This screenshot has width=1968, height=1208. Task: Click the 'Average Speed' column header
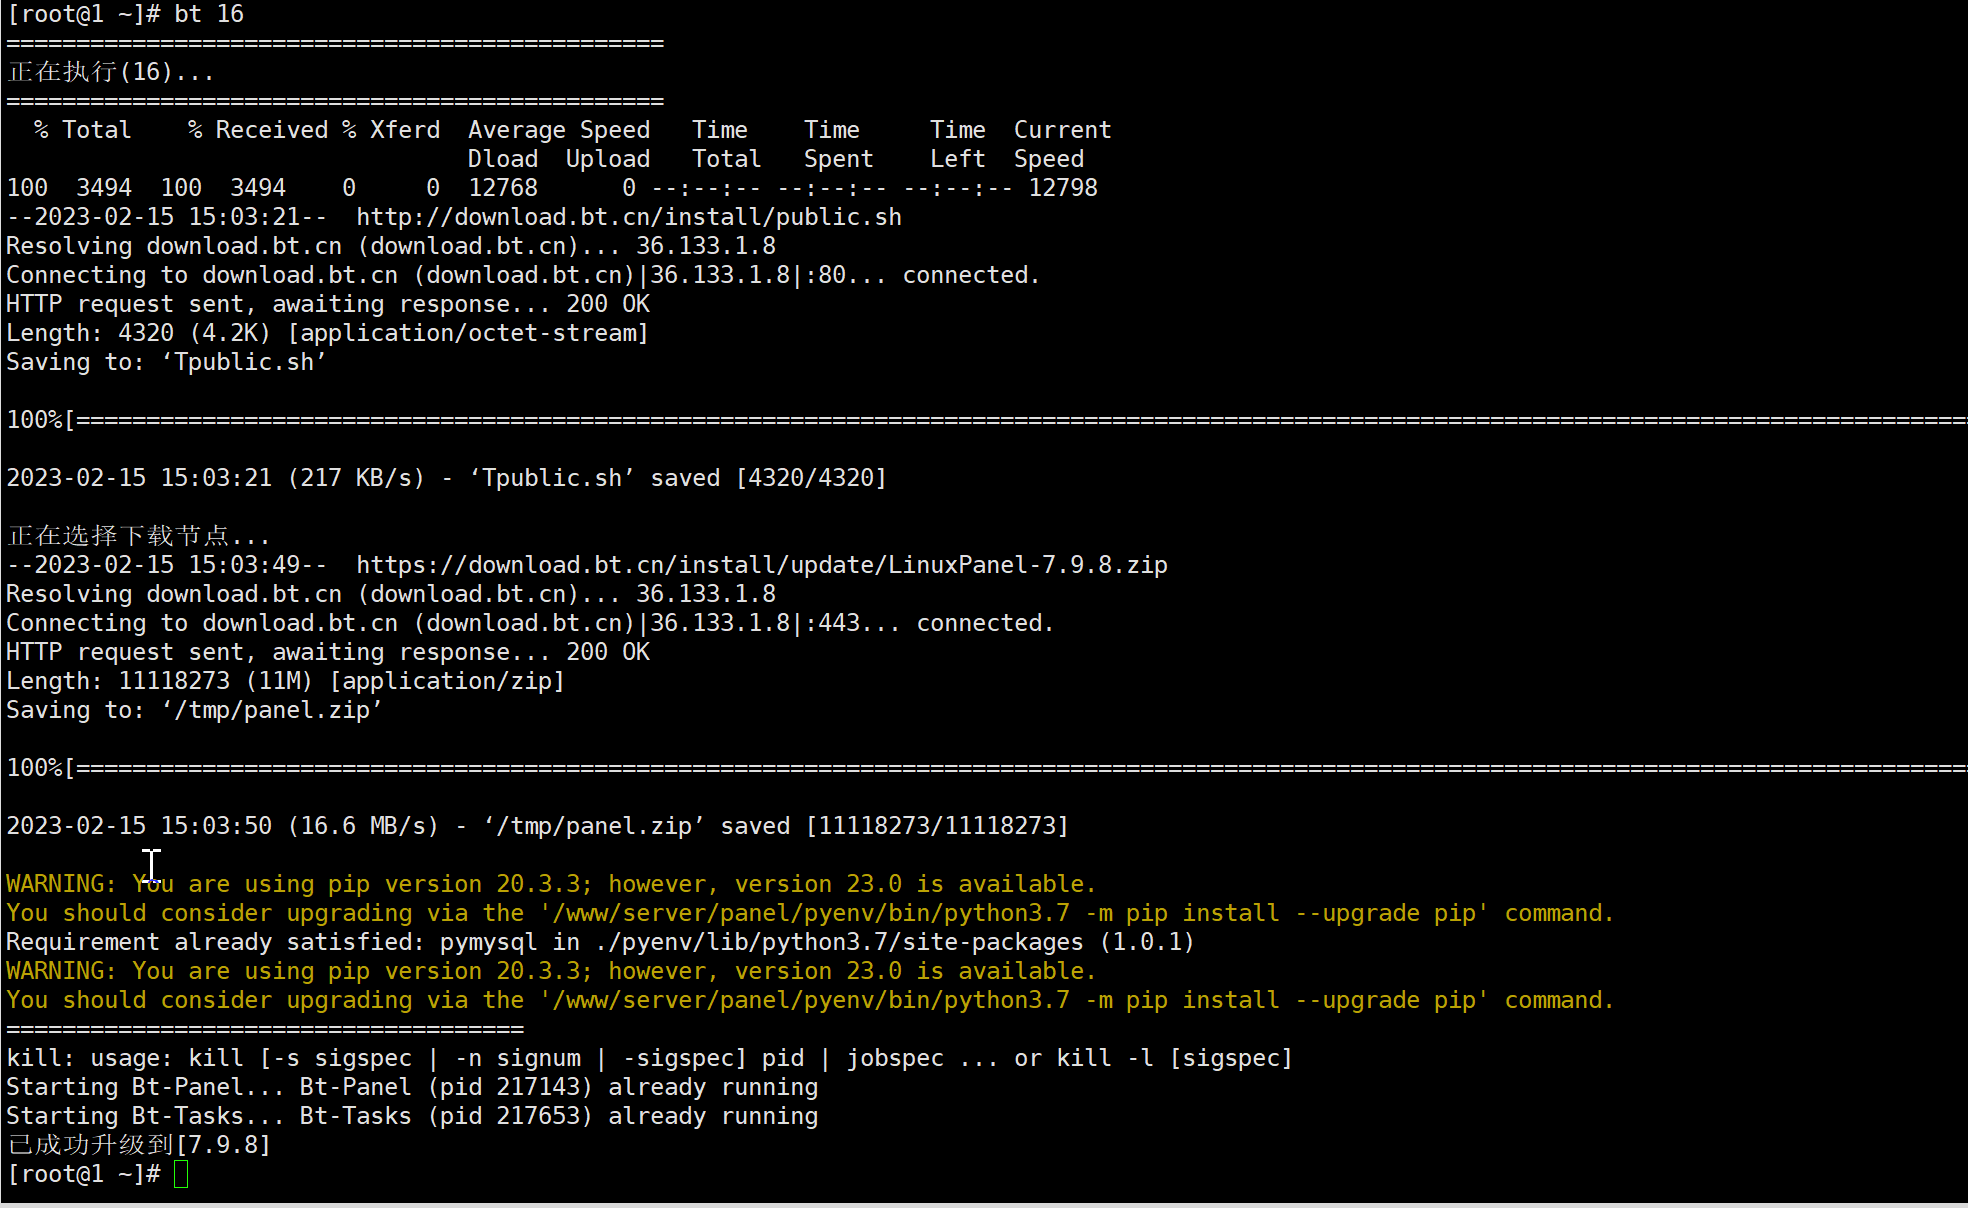tap(559, 130)
